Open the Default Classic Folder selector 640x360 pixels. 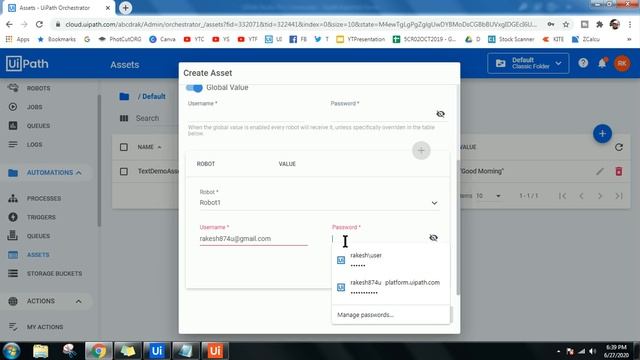pos(528,63)
